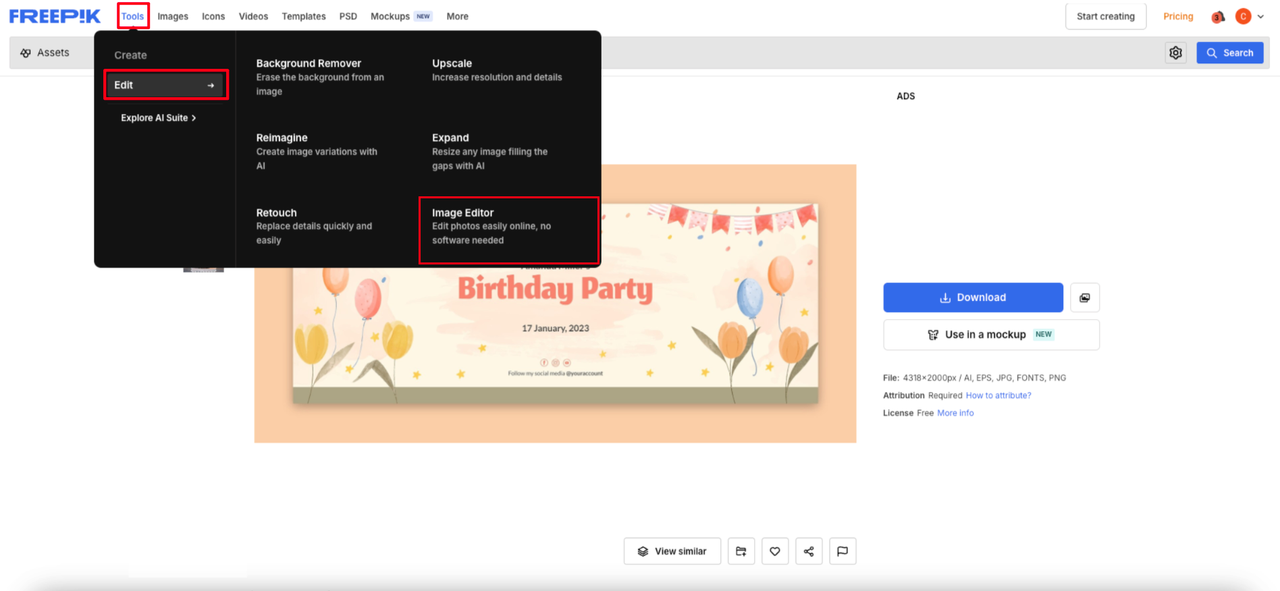Open the Pricing page
1280x591 pixels.
coord(1178,16)
